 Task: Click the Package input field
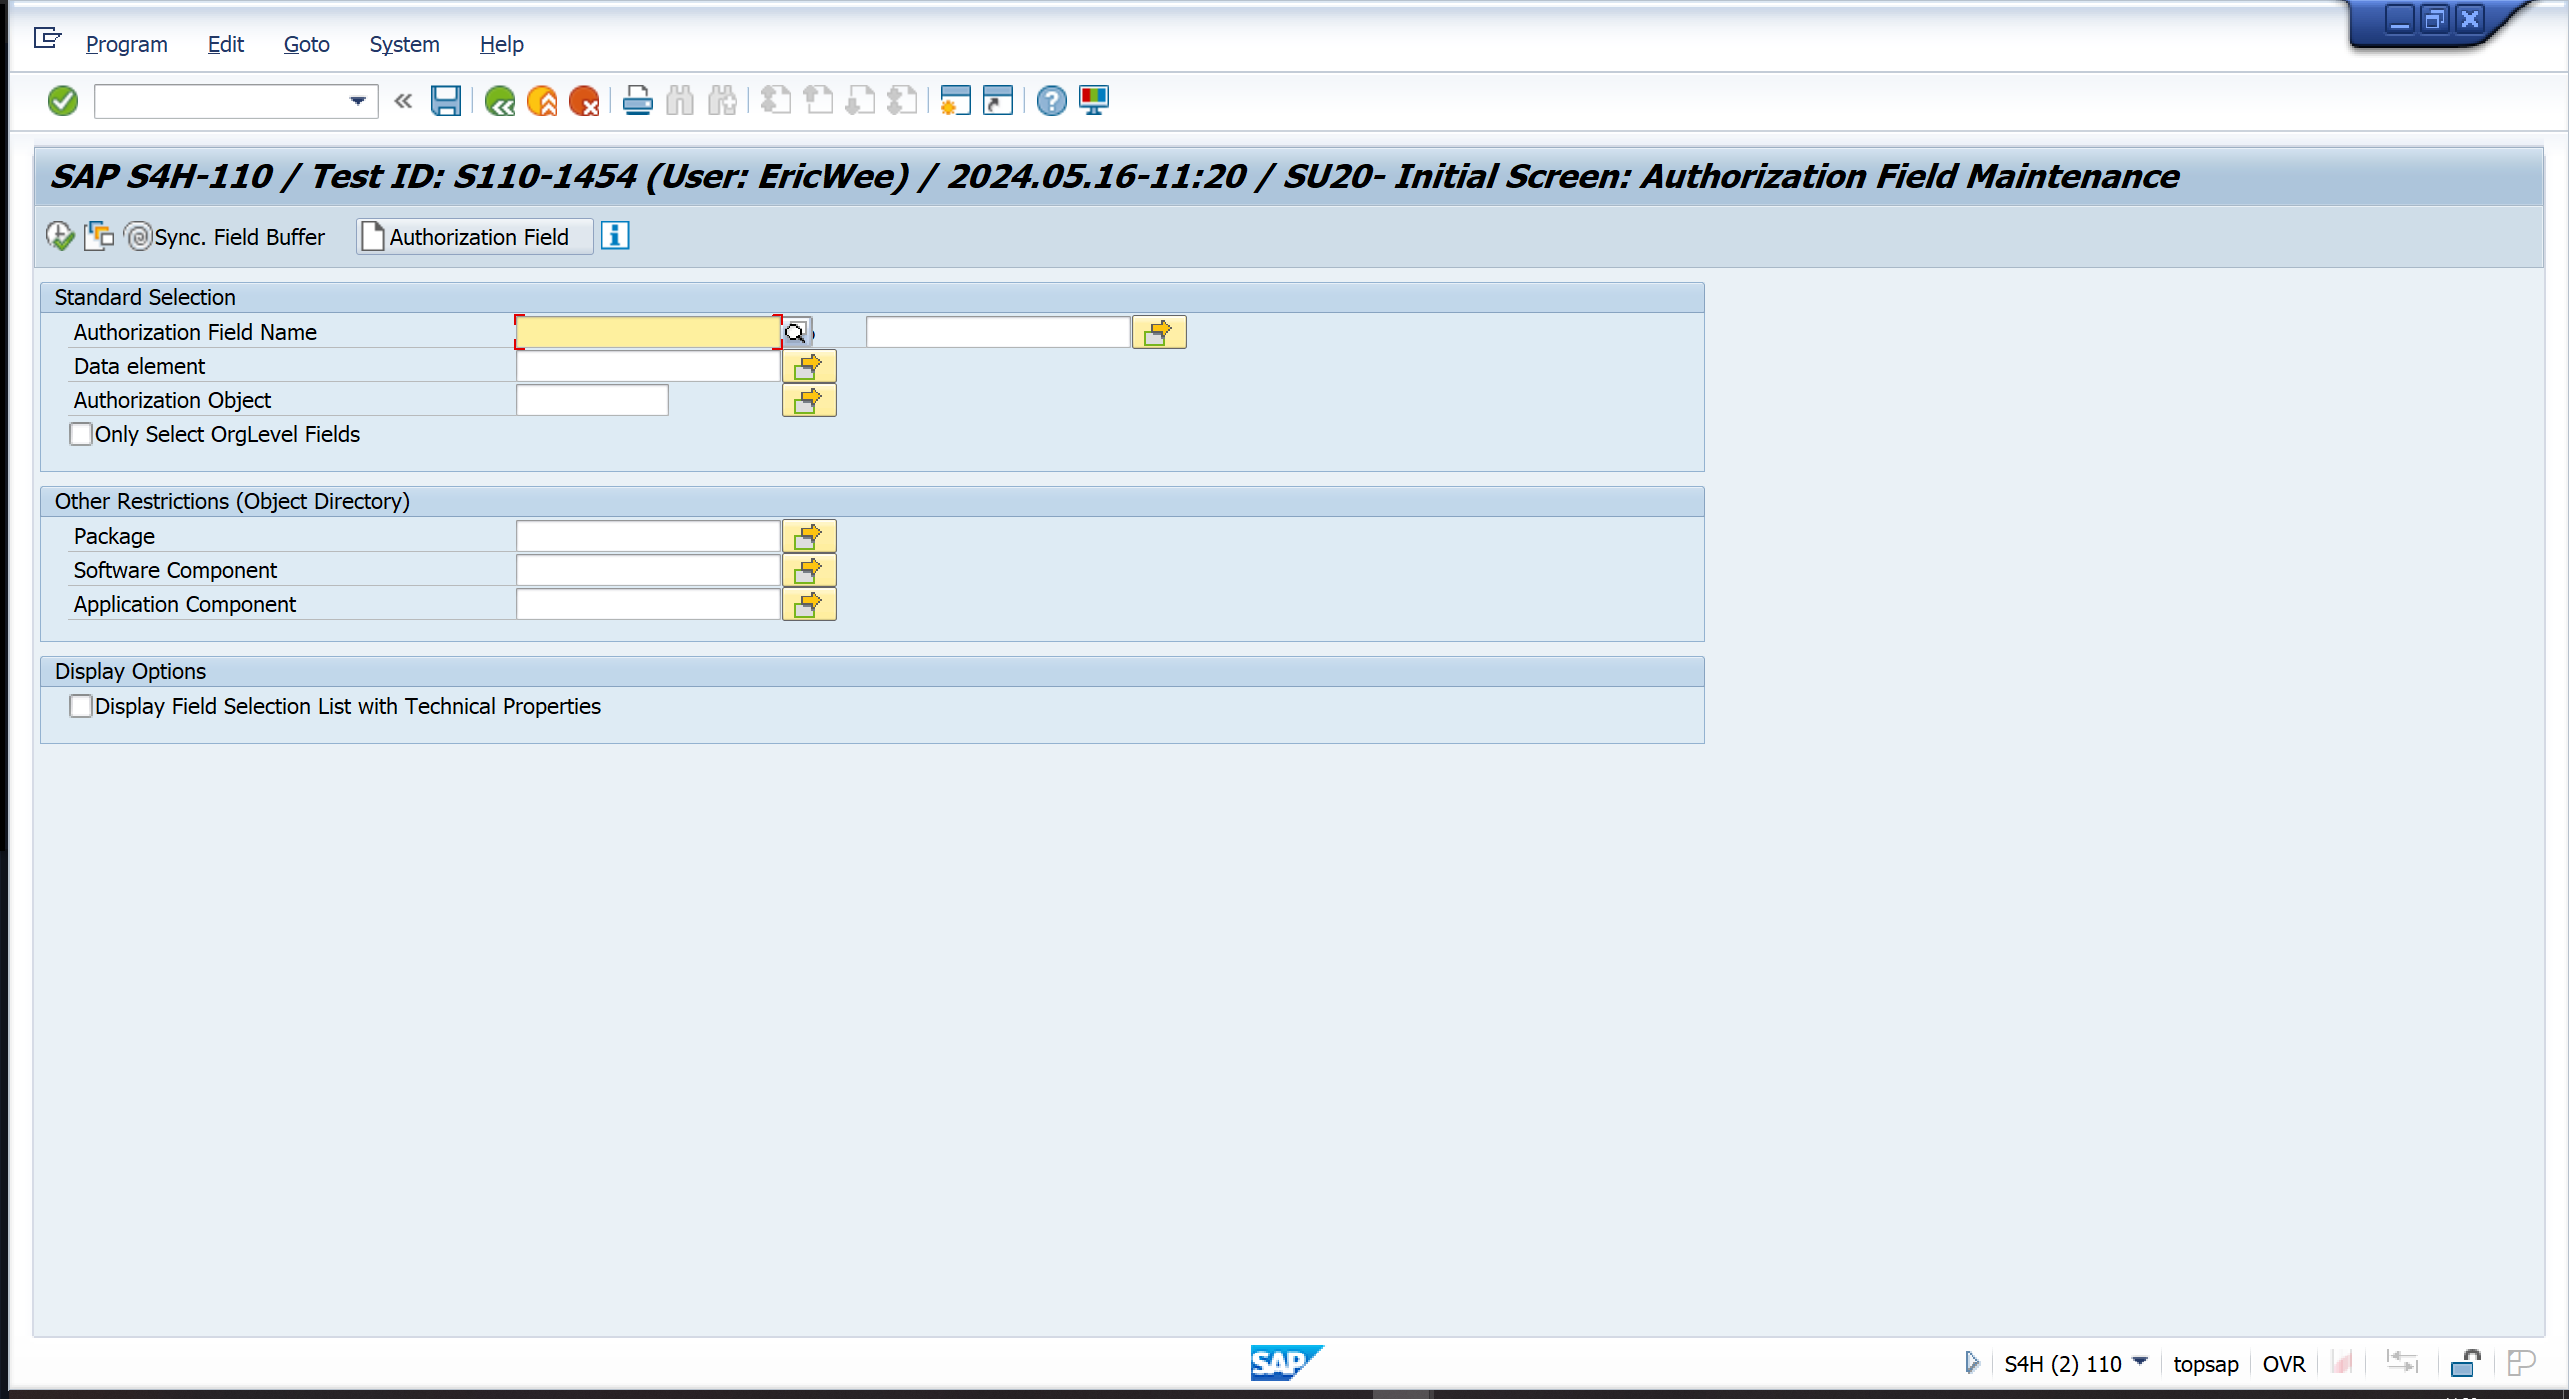(x=648, y=536)
